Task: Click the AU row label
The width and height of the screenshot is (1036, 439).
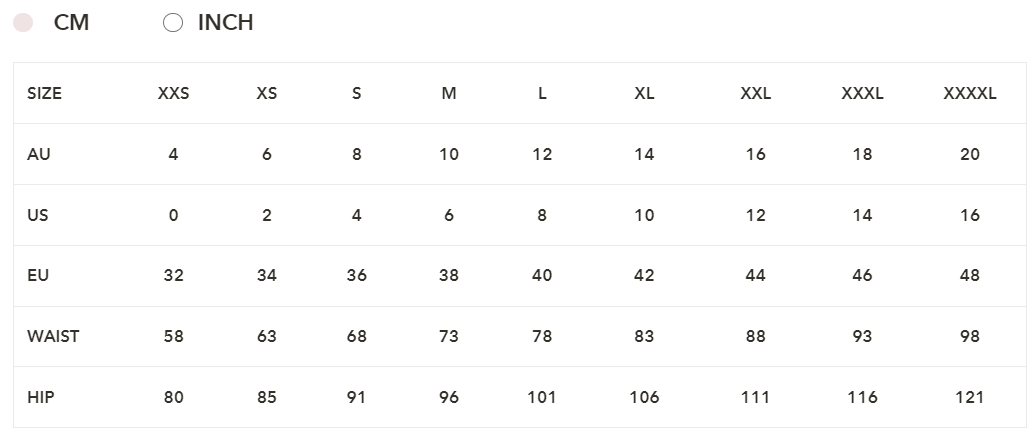Action: coord(39,155)
